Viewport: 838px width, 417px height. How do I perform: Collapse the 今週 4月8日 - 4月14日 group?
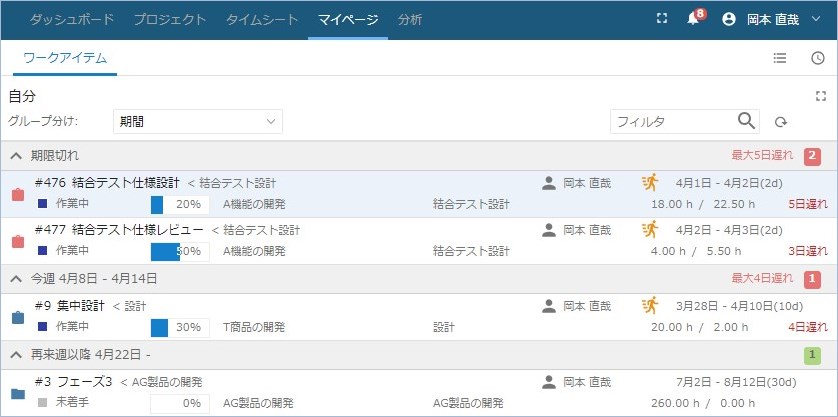(17, 279)
